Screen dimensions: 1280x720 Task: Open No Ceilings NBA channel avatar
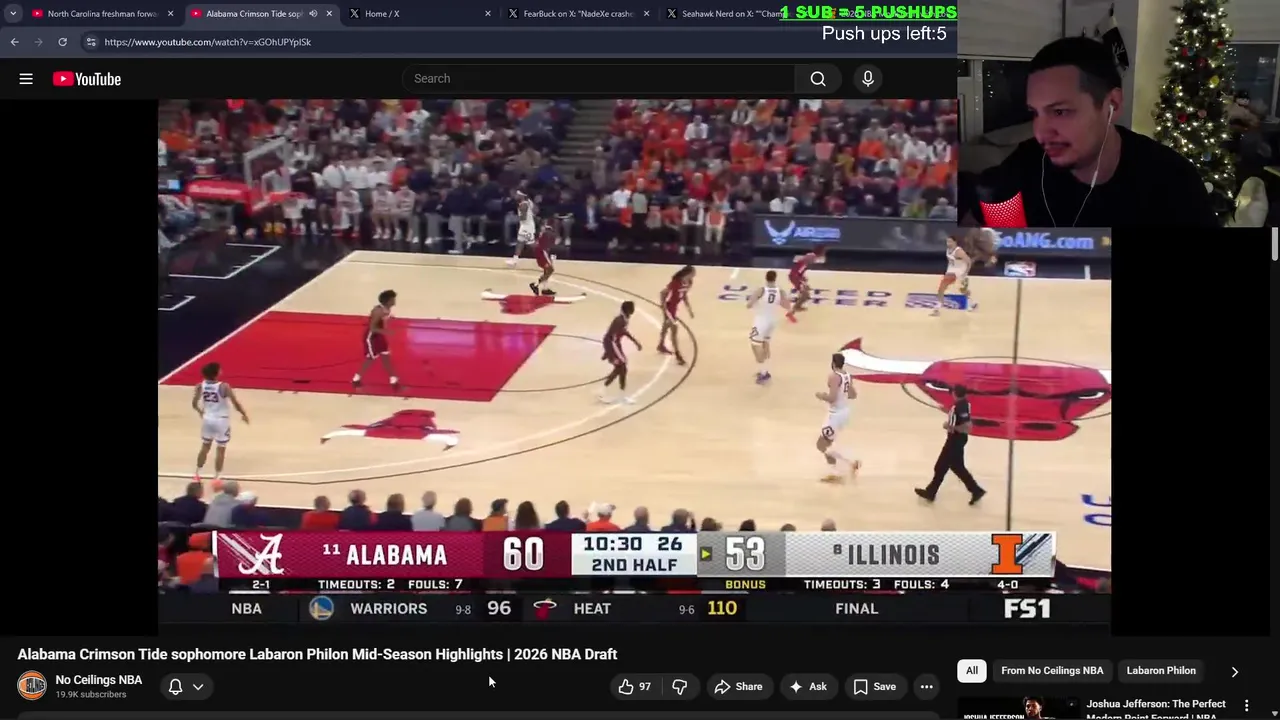(x=32, y=686)
